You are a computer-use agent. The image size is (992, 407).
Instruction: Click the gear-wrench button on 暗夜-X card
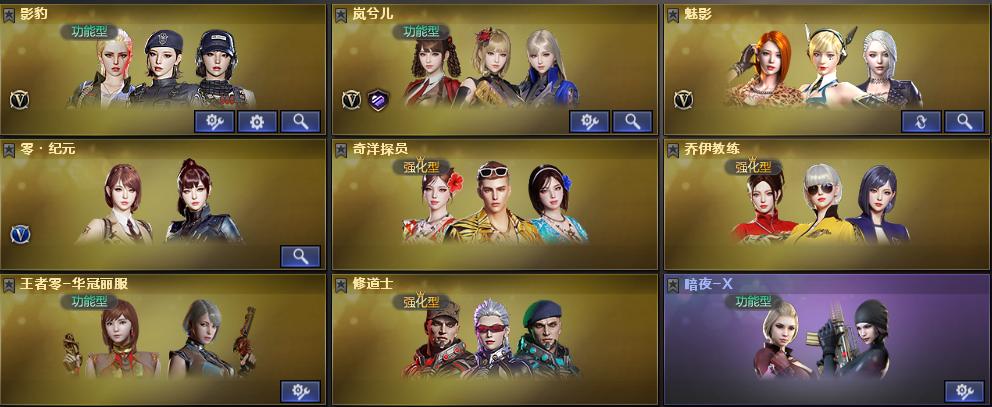[964, 391]
